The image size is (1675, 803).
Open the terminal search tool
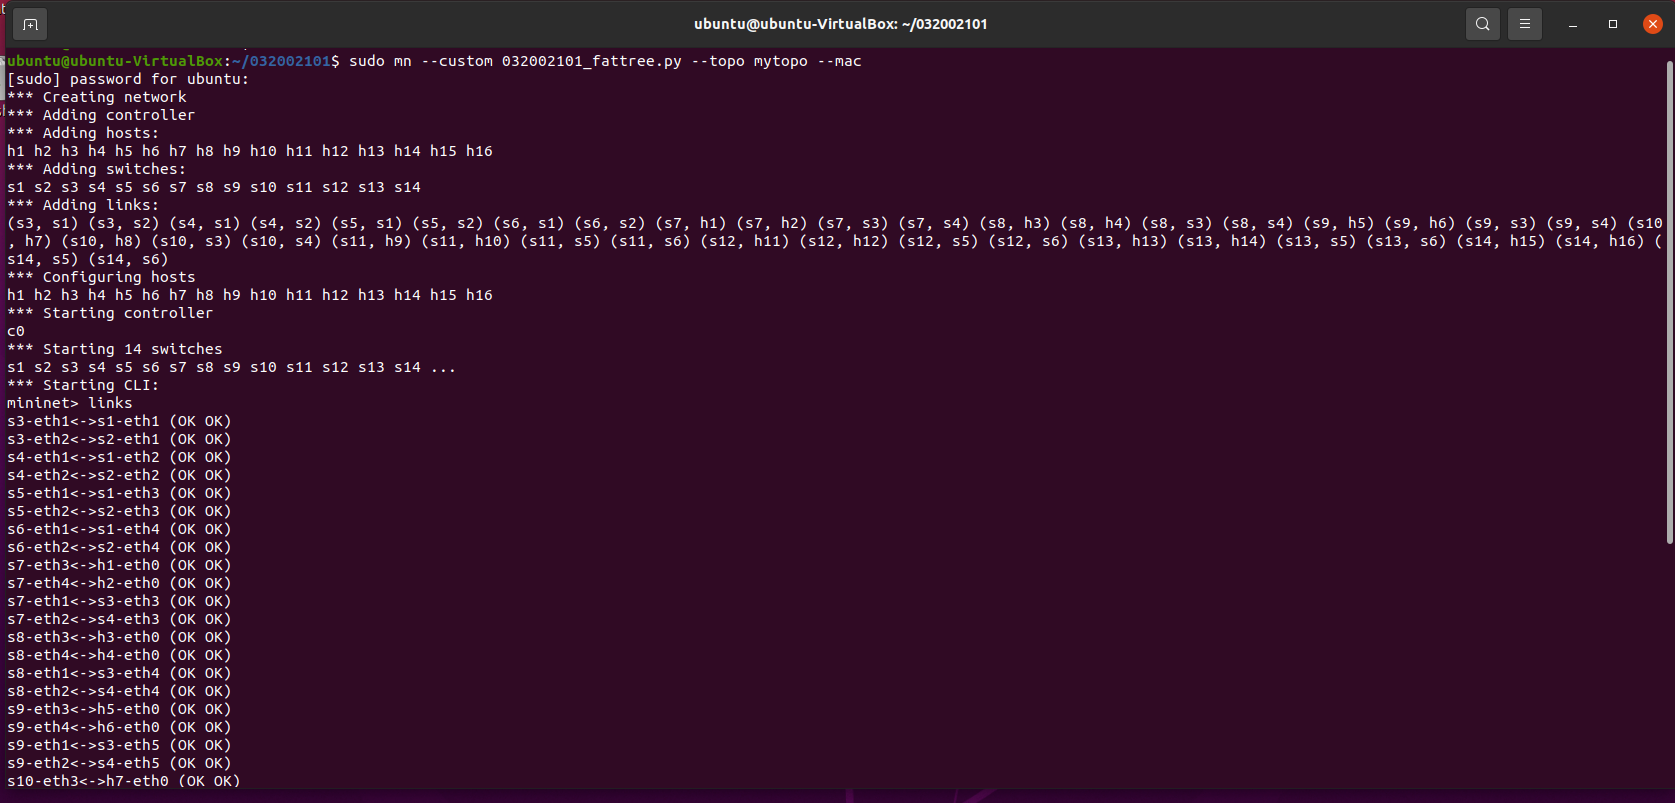(1483, 24)
